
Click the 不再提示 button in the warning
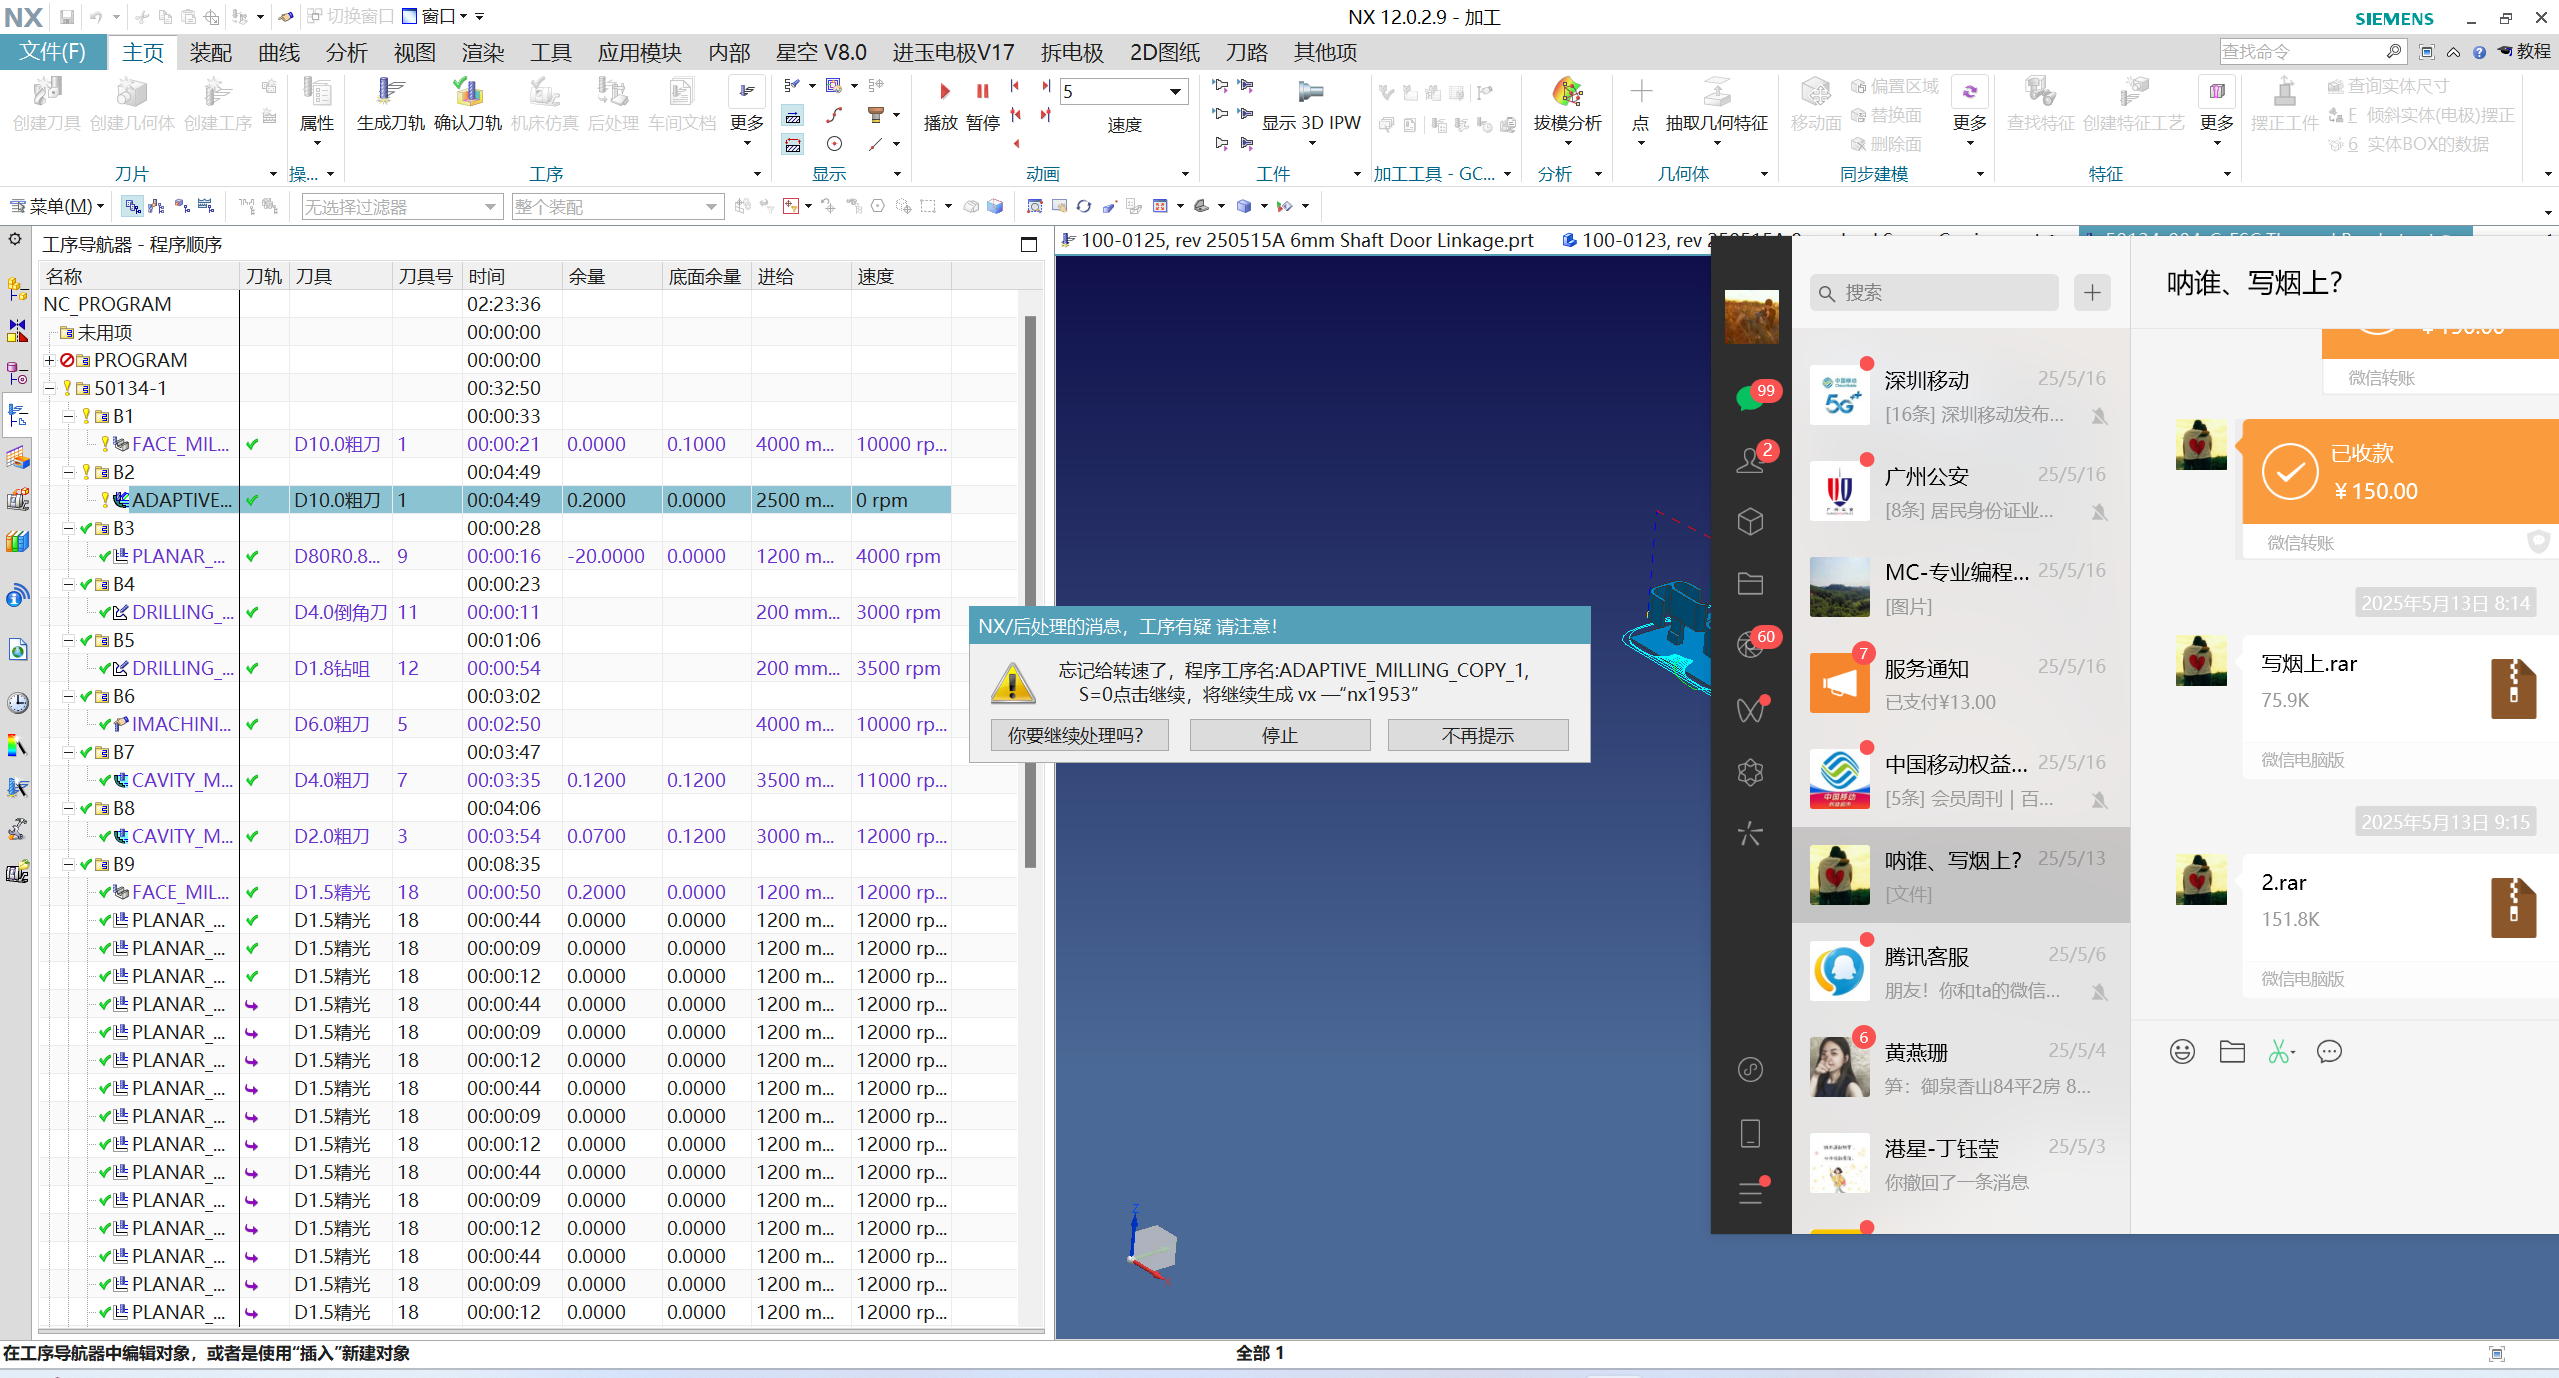coord(1477,735)
